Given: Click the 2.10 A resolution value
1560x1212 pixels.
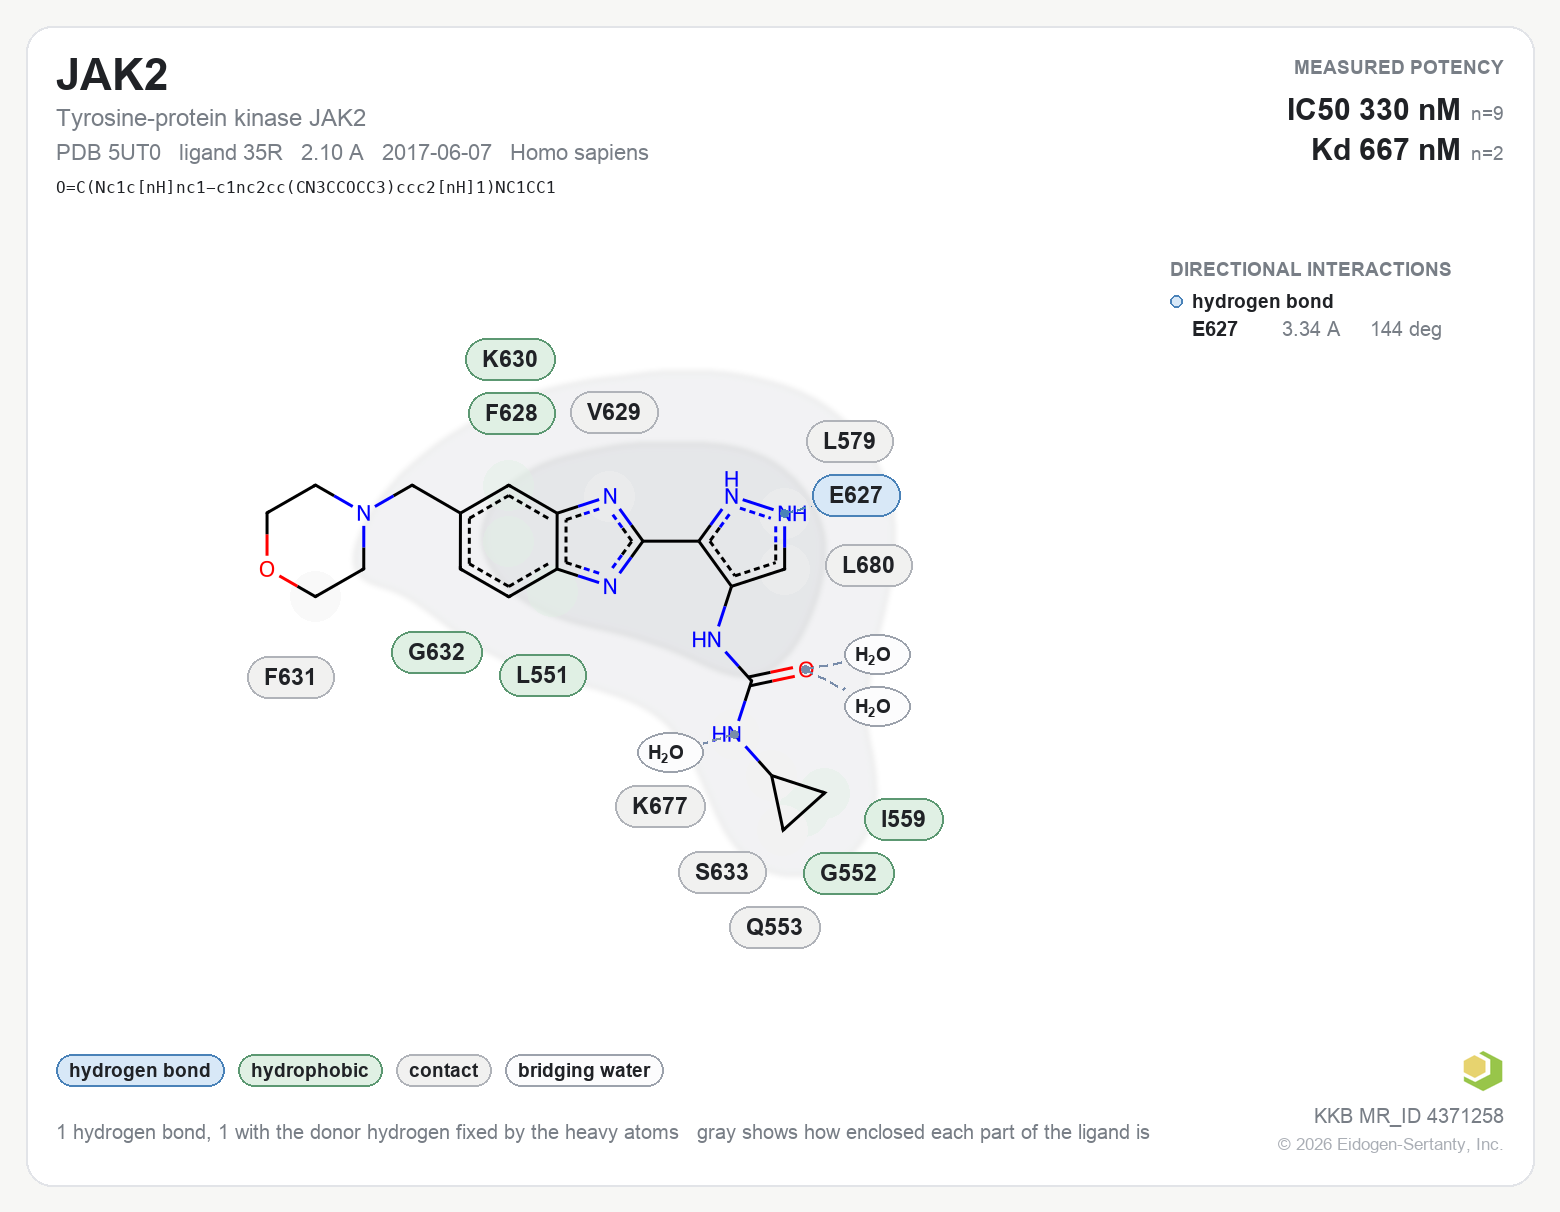Looking at the screenshot, I should pos(332,152).
